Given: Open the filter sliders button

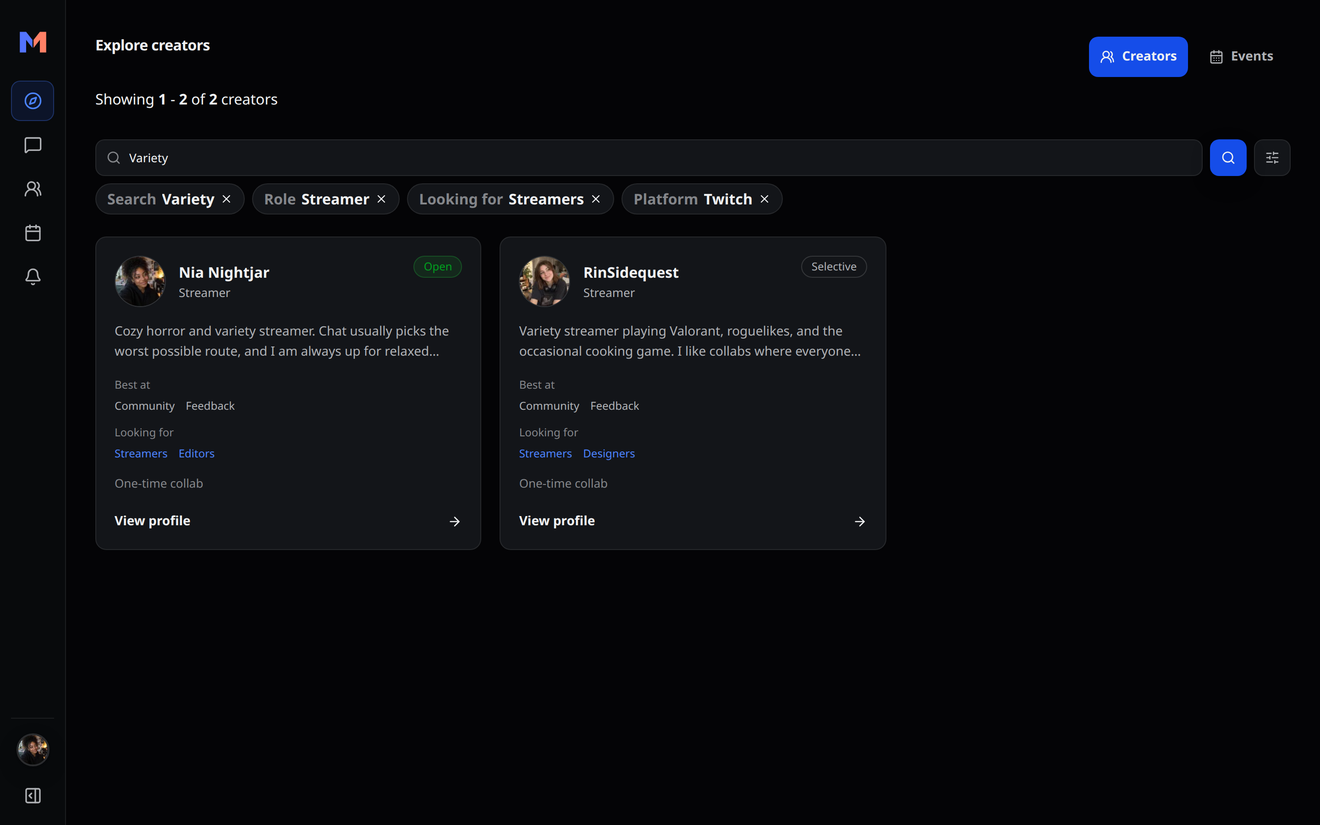Looking at the screenshot, I should (1272, 158).
